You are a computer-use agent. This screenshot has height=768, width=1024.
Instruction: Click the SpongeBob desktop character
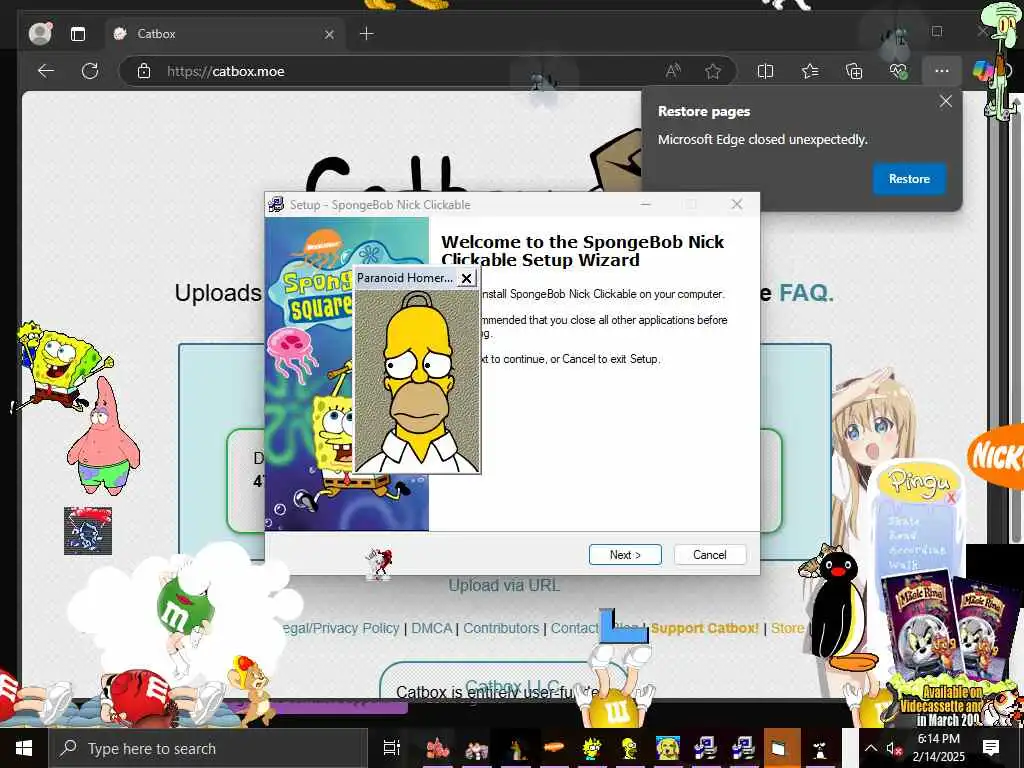pyautogui.click(x=60, y=366)
